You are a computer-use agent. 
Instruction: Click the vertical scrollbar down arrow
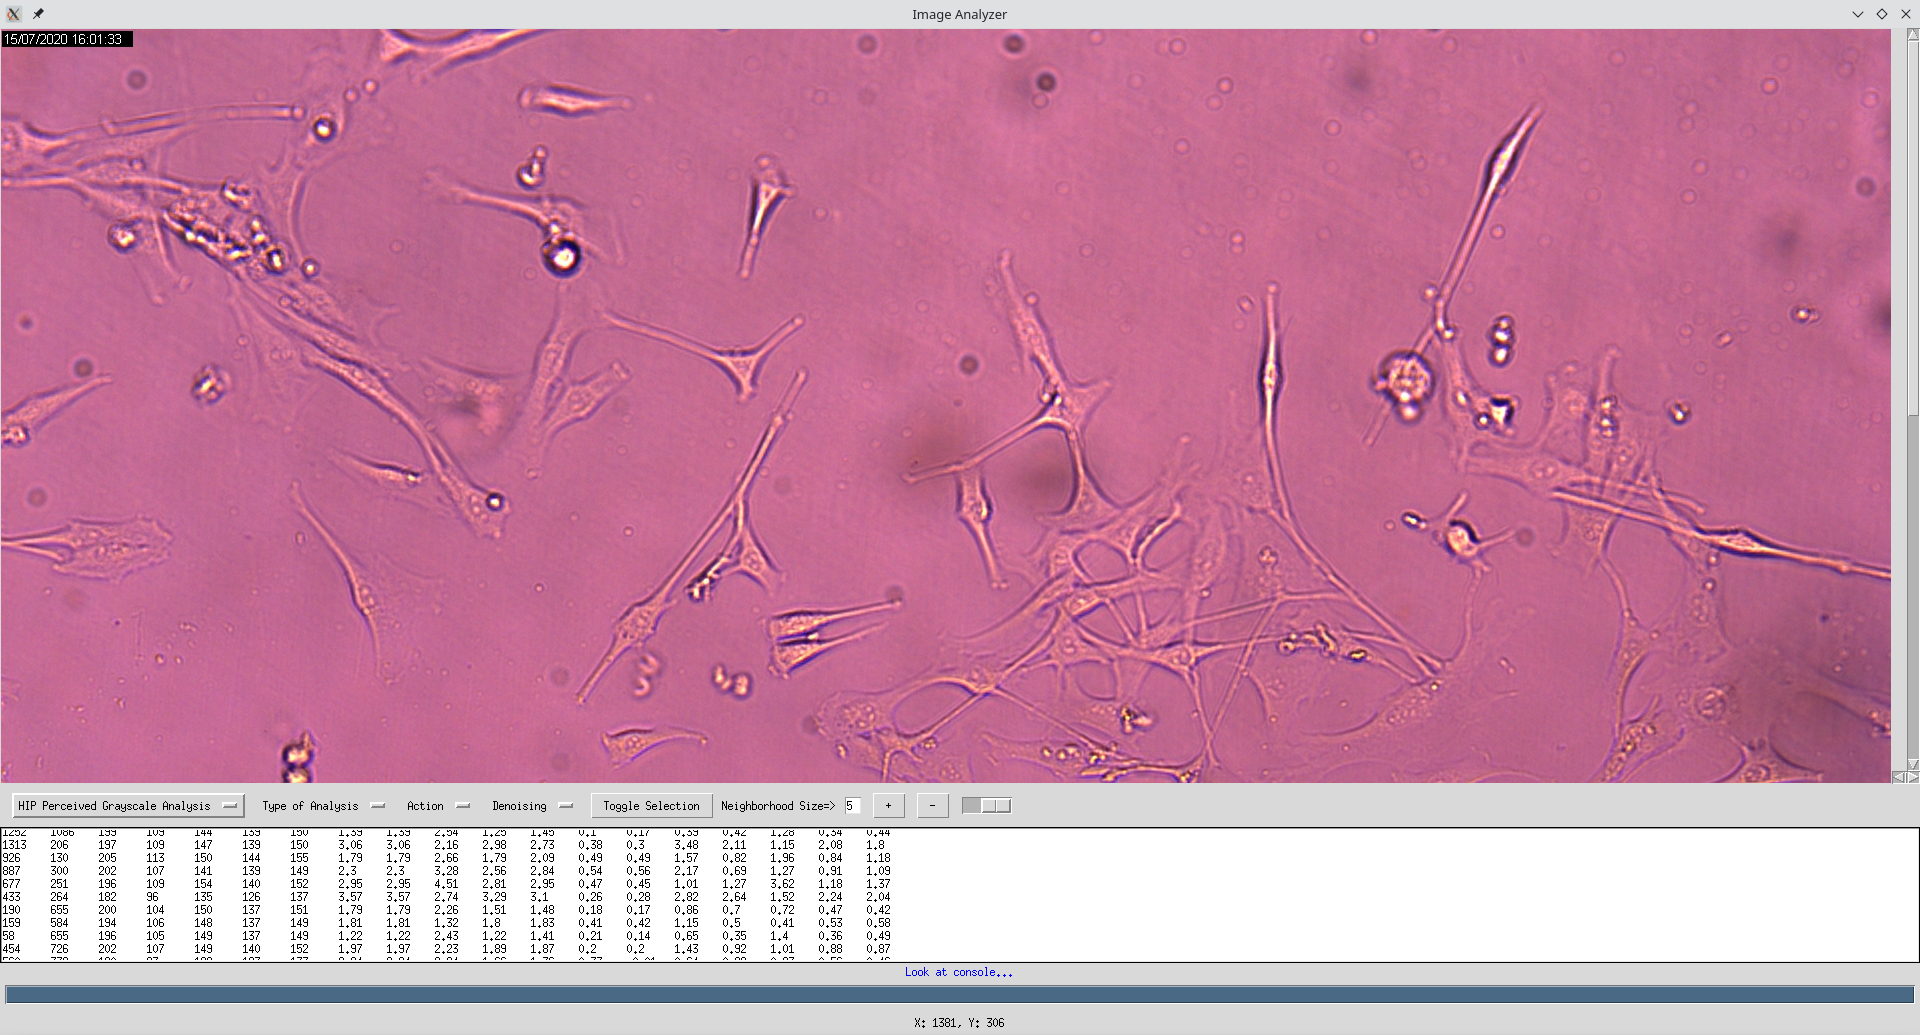click(1912, 764)
